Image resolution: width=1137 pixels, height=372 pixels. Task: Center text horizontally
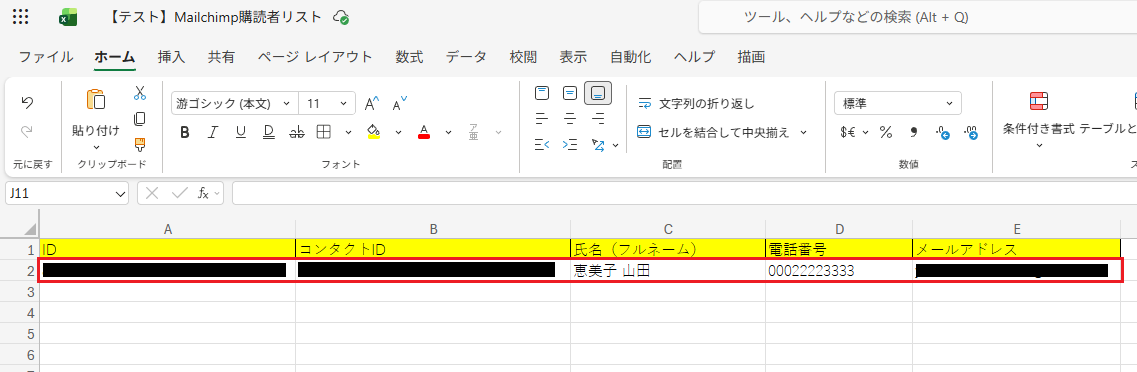coord(570,118)
